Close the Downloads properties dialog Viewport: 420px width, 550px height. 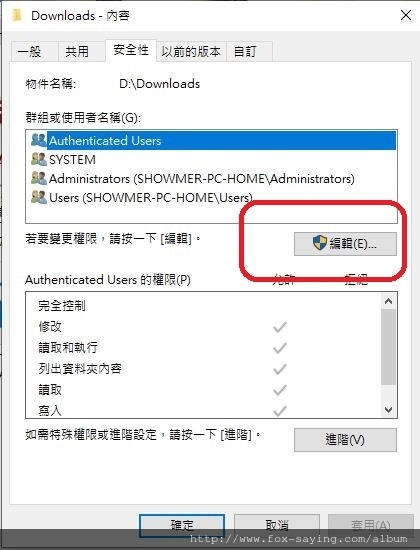[x=406, y=15]
